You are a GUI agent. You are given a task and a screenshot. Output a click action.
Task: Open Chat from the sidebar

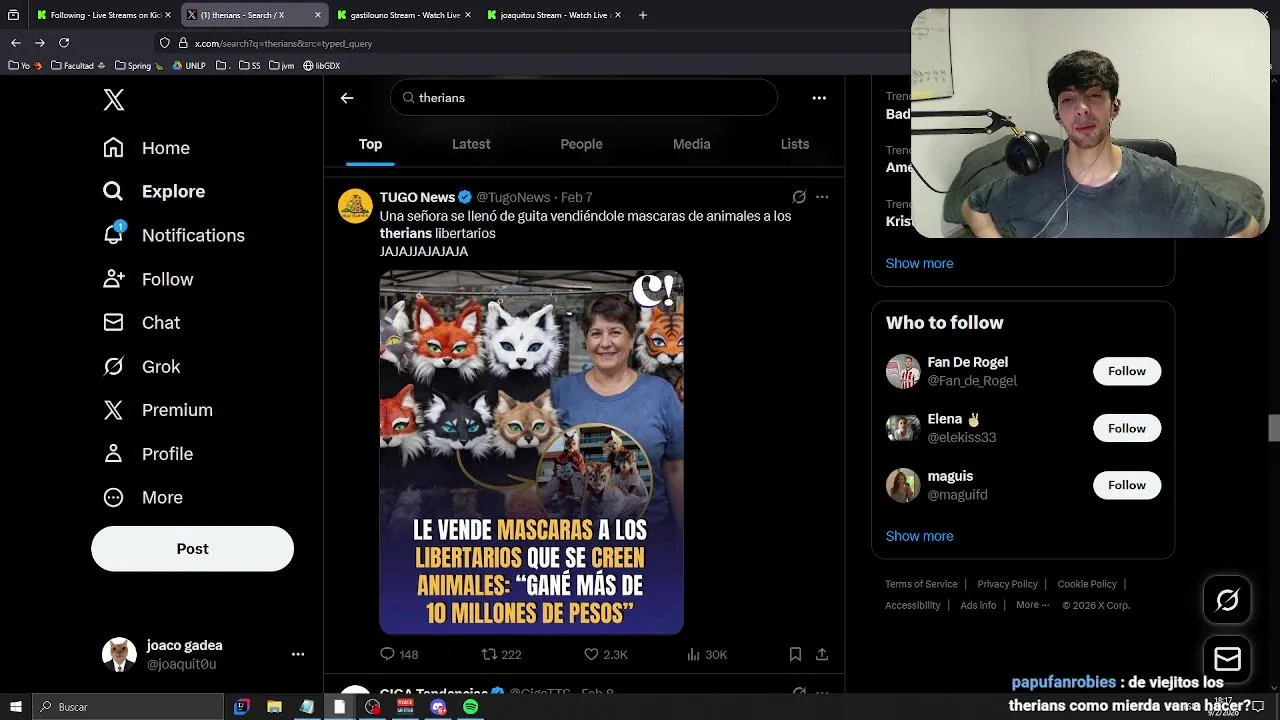(141, 323)
